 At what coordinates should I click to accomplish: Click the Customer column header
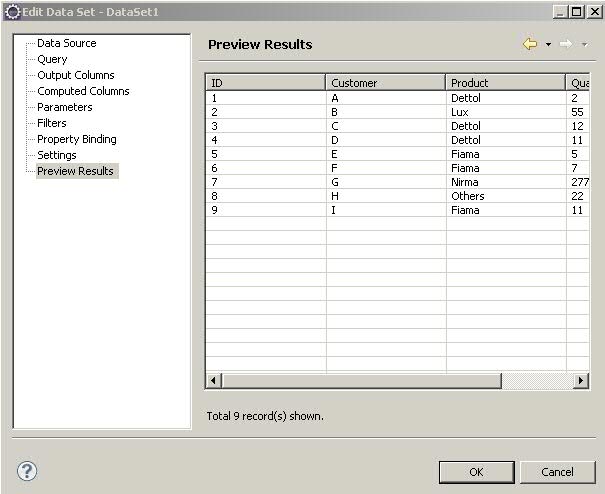pos(385,83)
